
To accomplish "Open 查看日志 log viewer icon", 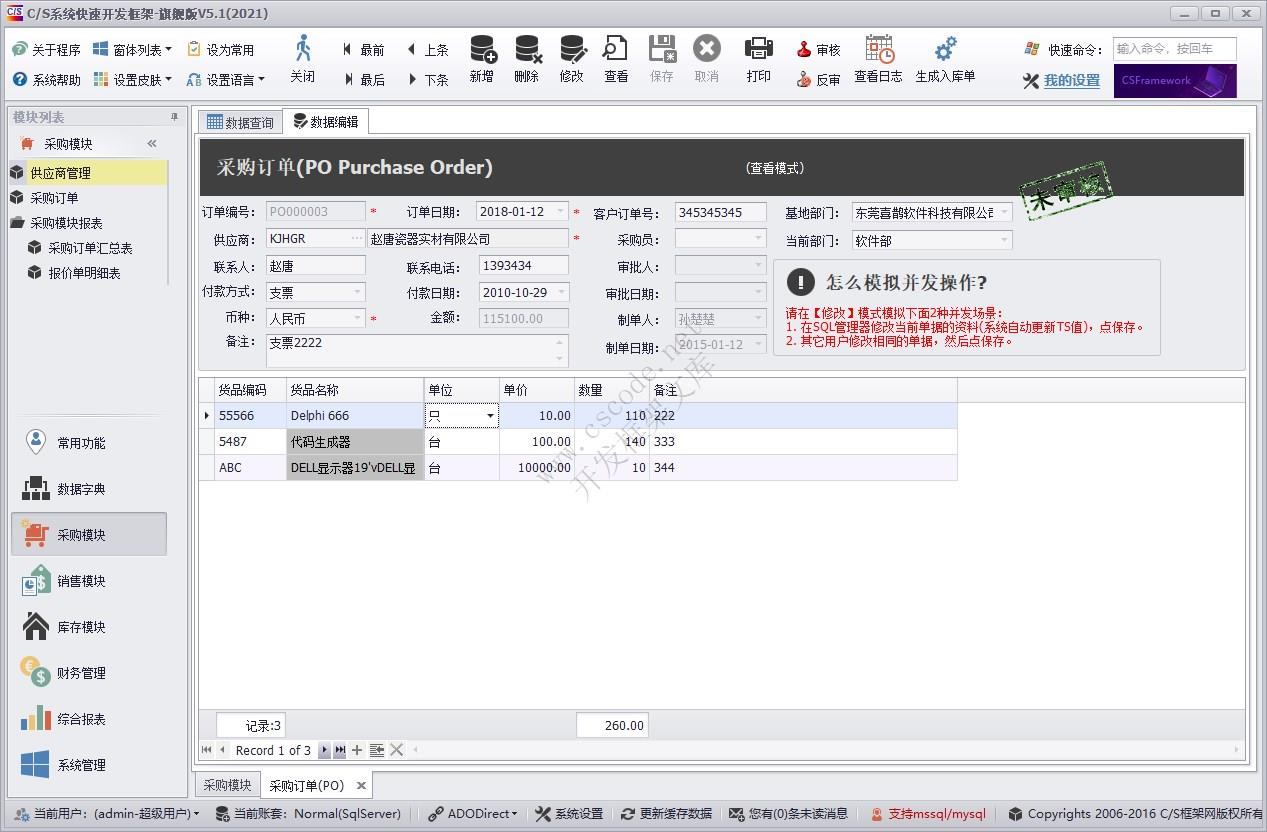I will pyautogui.click(x=879, y=49).
